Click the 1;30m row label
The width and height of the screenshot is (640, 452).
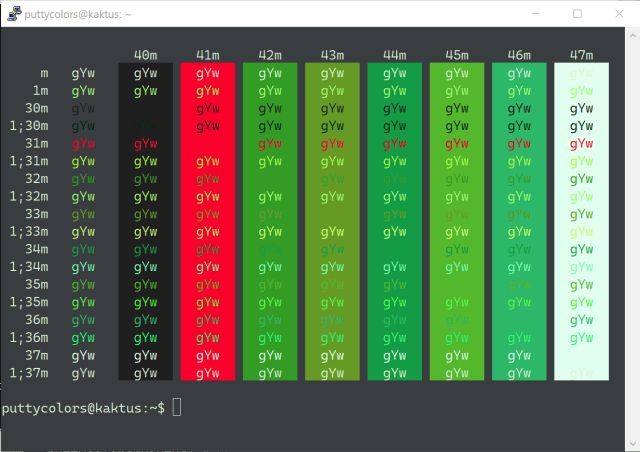pos(29,125)
